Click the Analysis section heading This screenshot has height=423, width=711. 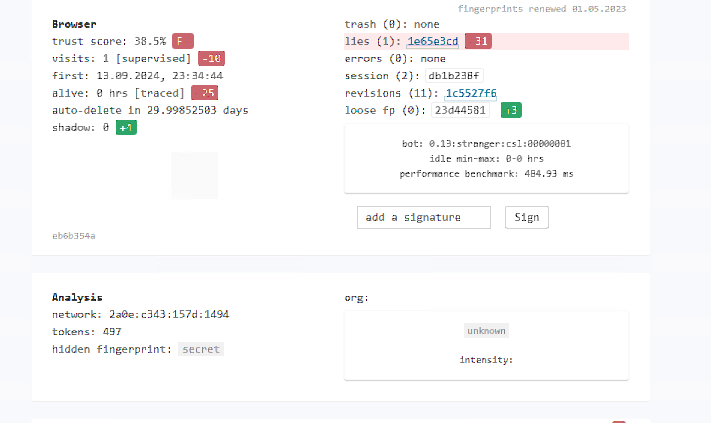tap(78, 297)
